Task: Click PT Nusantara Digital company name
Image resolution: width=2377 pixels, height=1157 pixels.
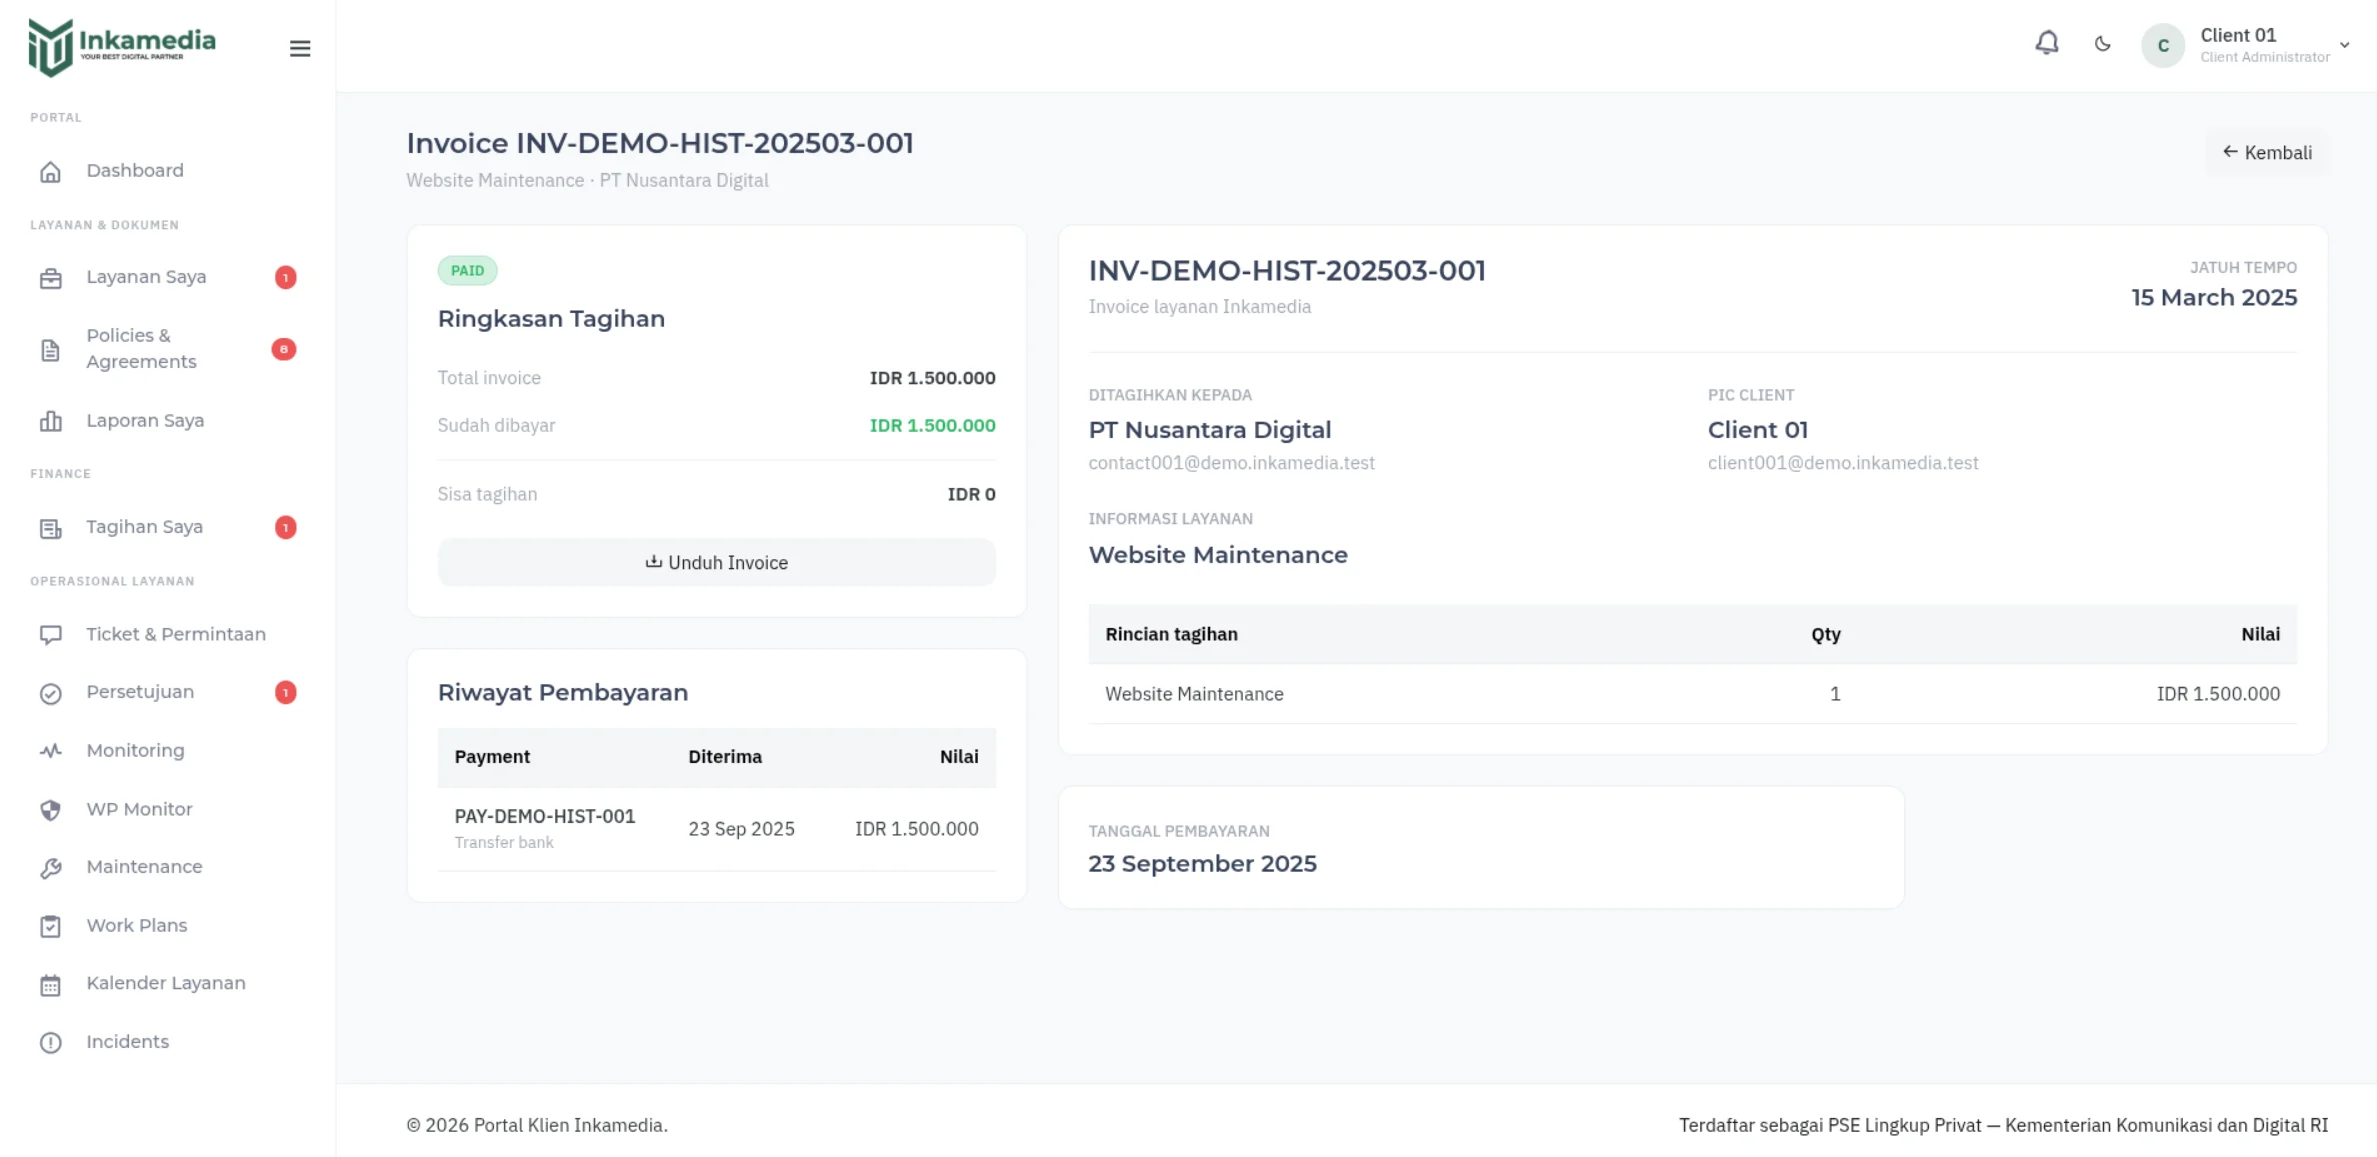Action: (1209, 430)
